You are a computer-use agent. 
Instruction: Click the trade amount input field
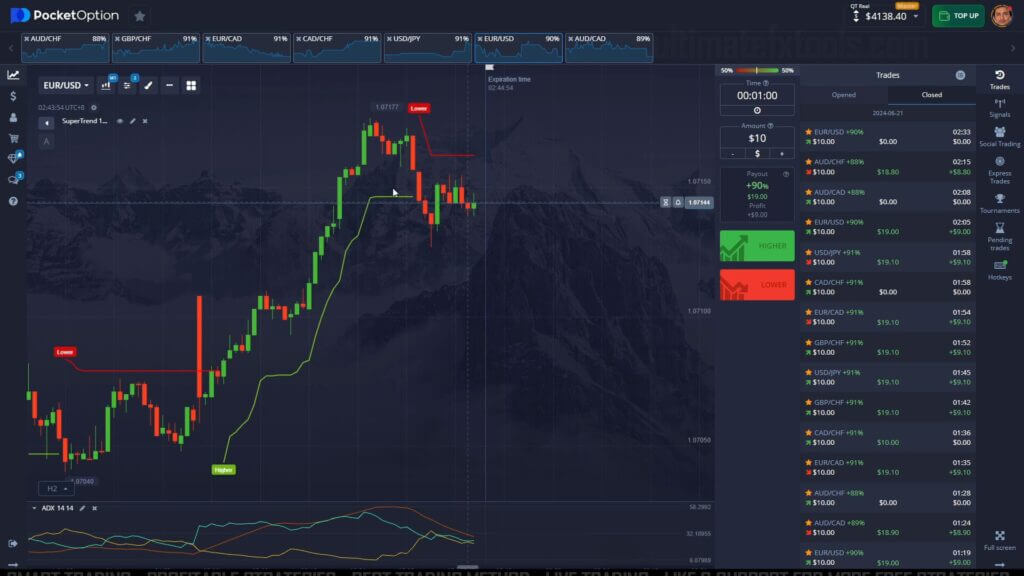pyautogui.click(x=756, y=140)
